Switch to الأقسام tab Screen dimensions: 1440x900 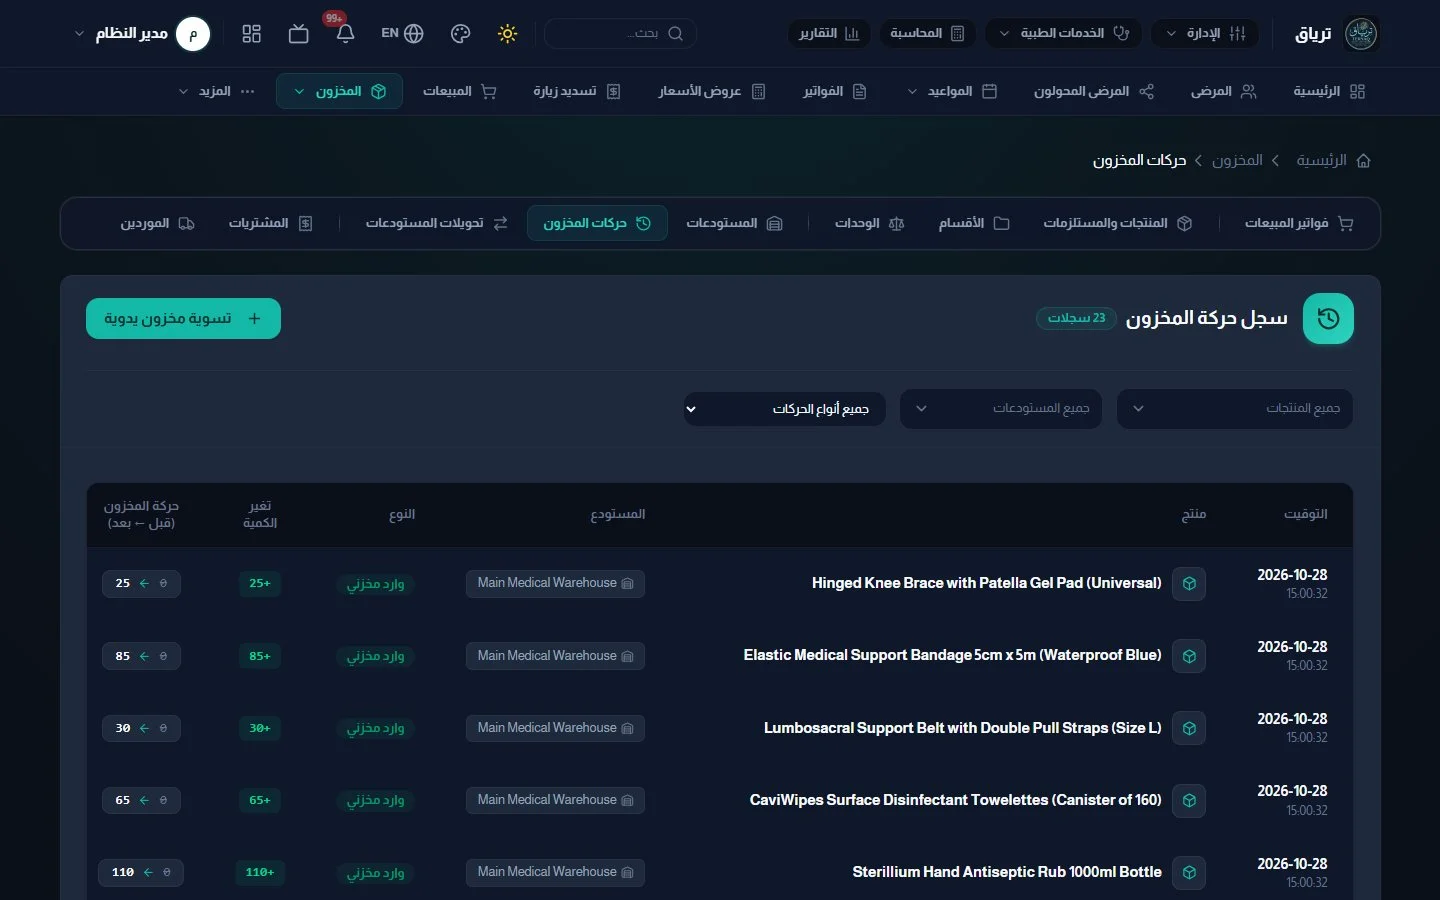974,223
